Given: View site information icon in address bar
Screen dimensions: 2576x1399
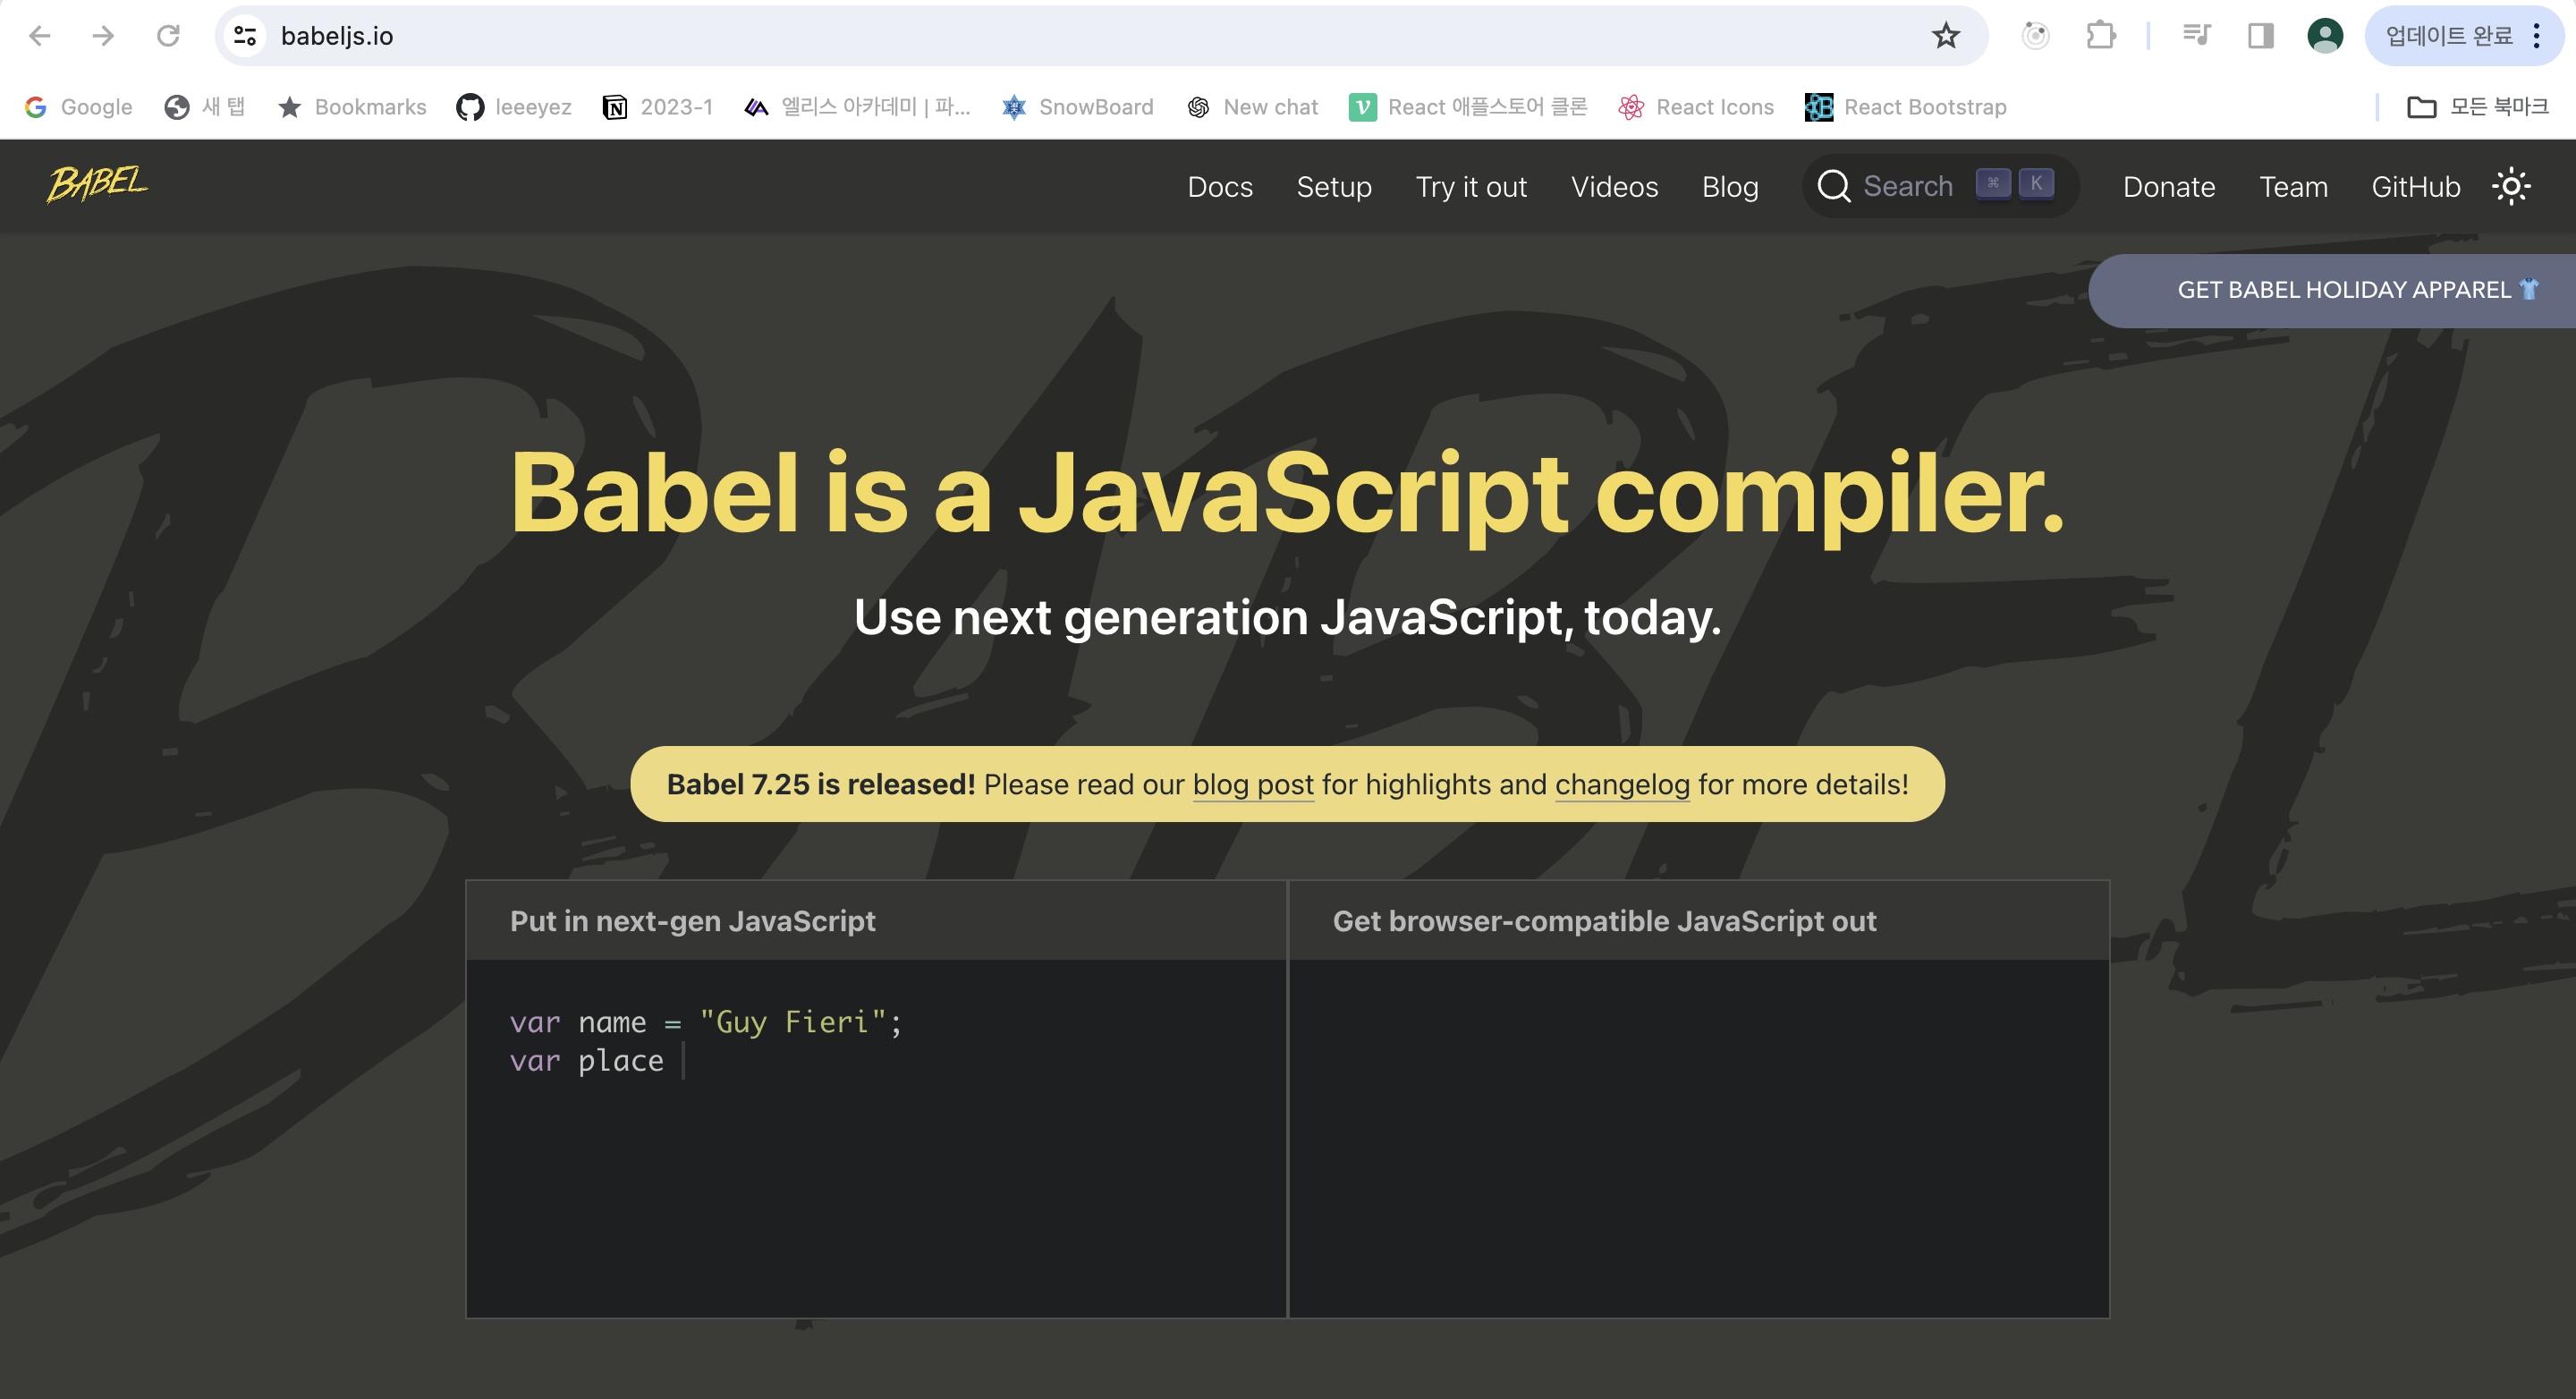Looking at the screenshot, I should point(245,36).
